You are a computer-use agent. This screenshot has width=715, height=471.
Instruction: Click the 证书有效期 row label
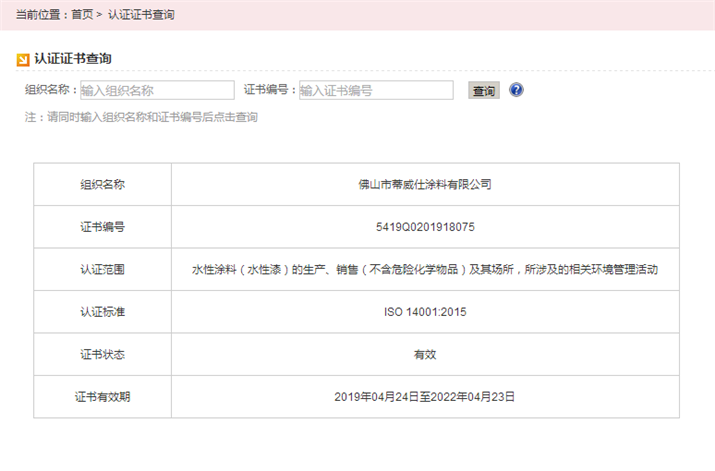[103, 397]
